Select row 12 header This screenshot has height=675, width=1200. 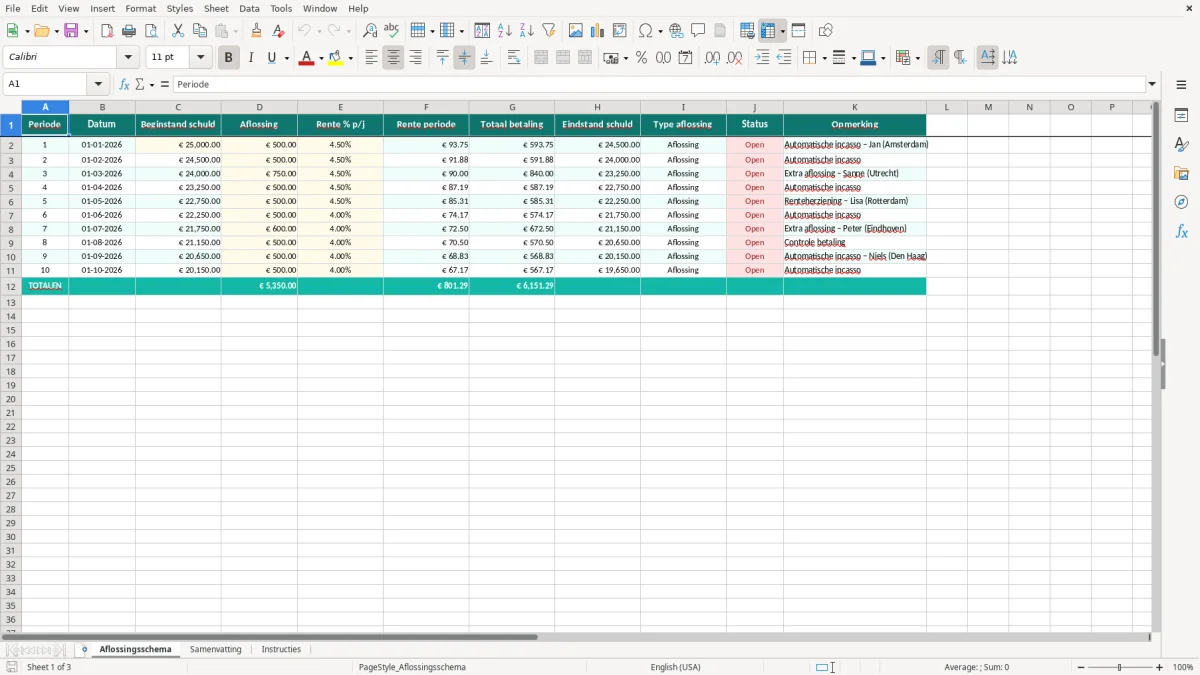tap(11, 286)
